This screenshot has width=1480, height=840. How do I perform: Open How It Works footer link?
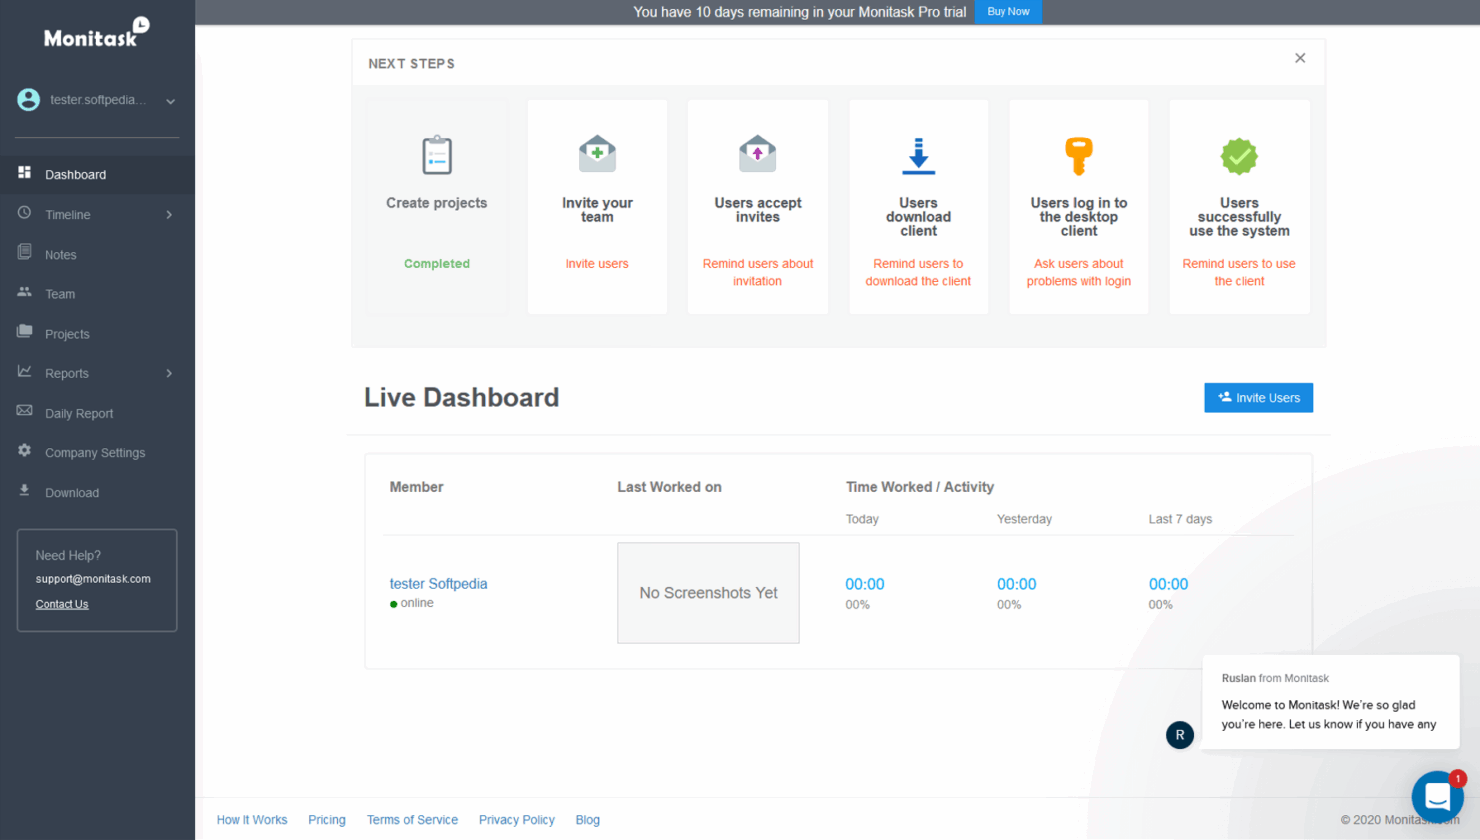pyautogui.click(x=252, y=820)
